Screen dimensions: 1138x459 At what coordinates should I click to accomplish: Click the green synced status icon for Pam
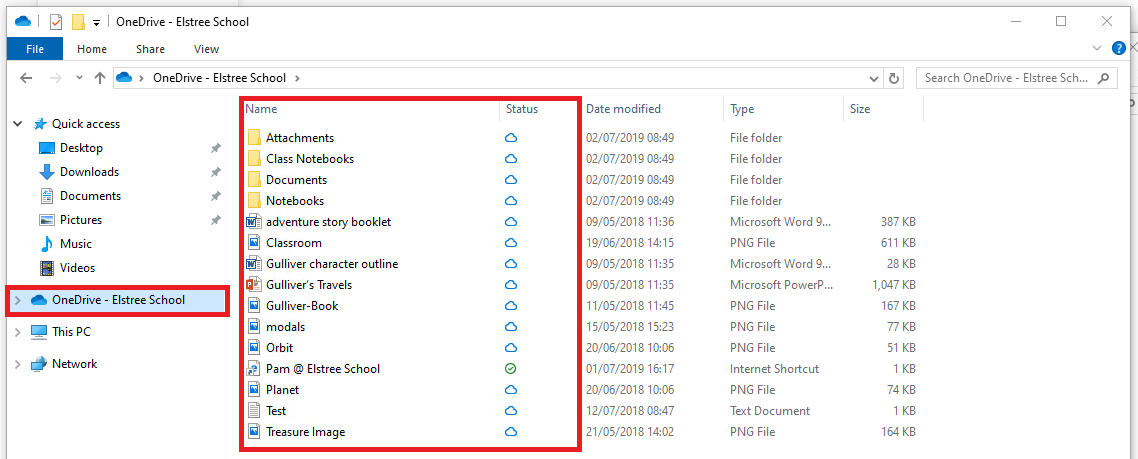510,369
